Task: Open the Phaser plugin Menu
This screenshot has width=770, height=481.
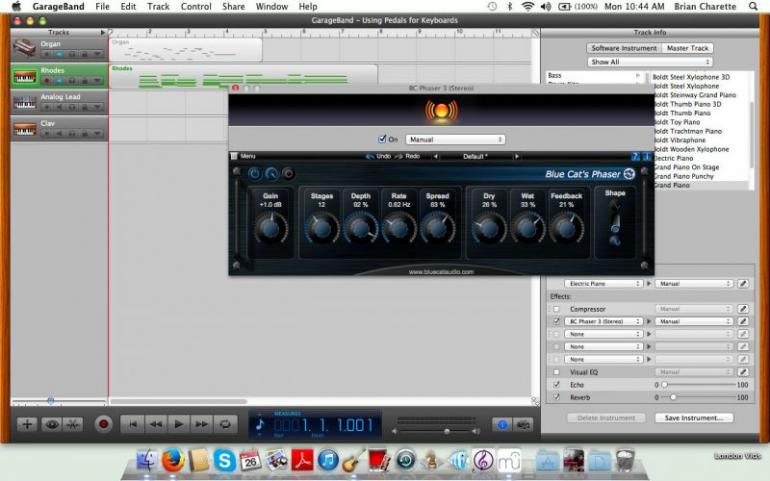Action: (x=244, y=156)
